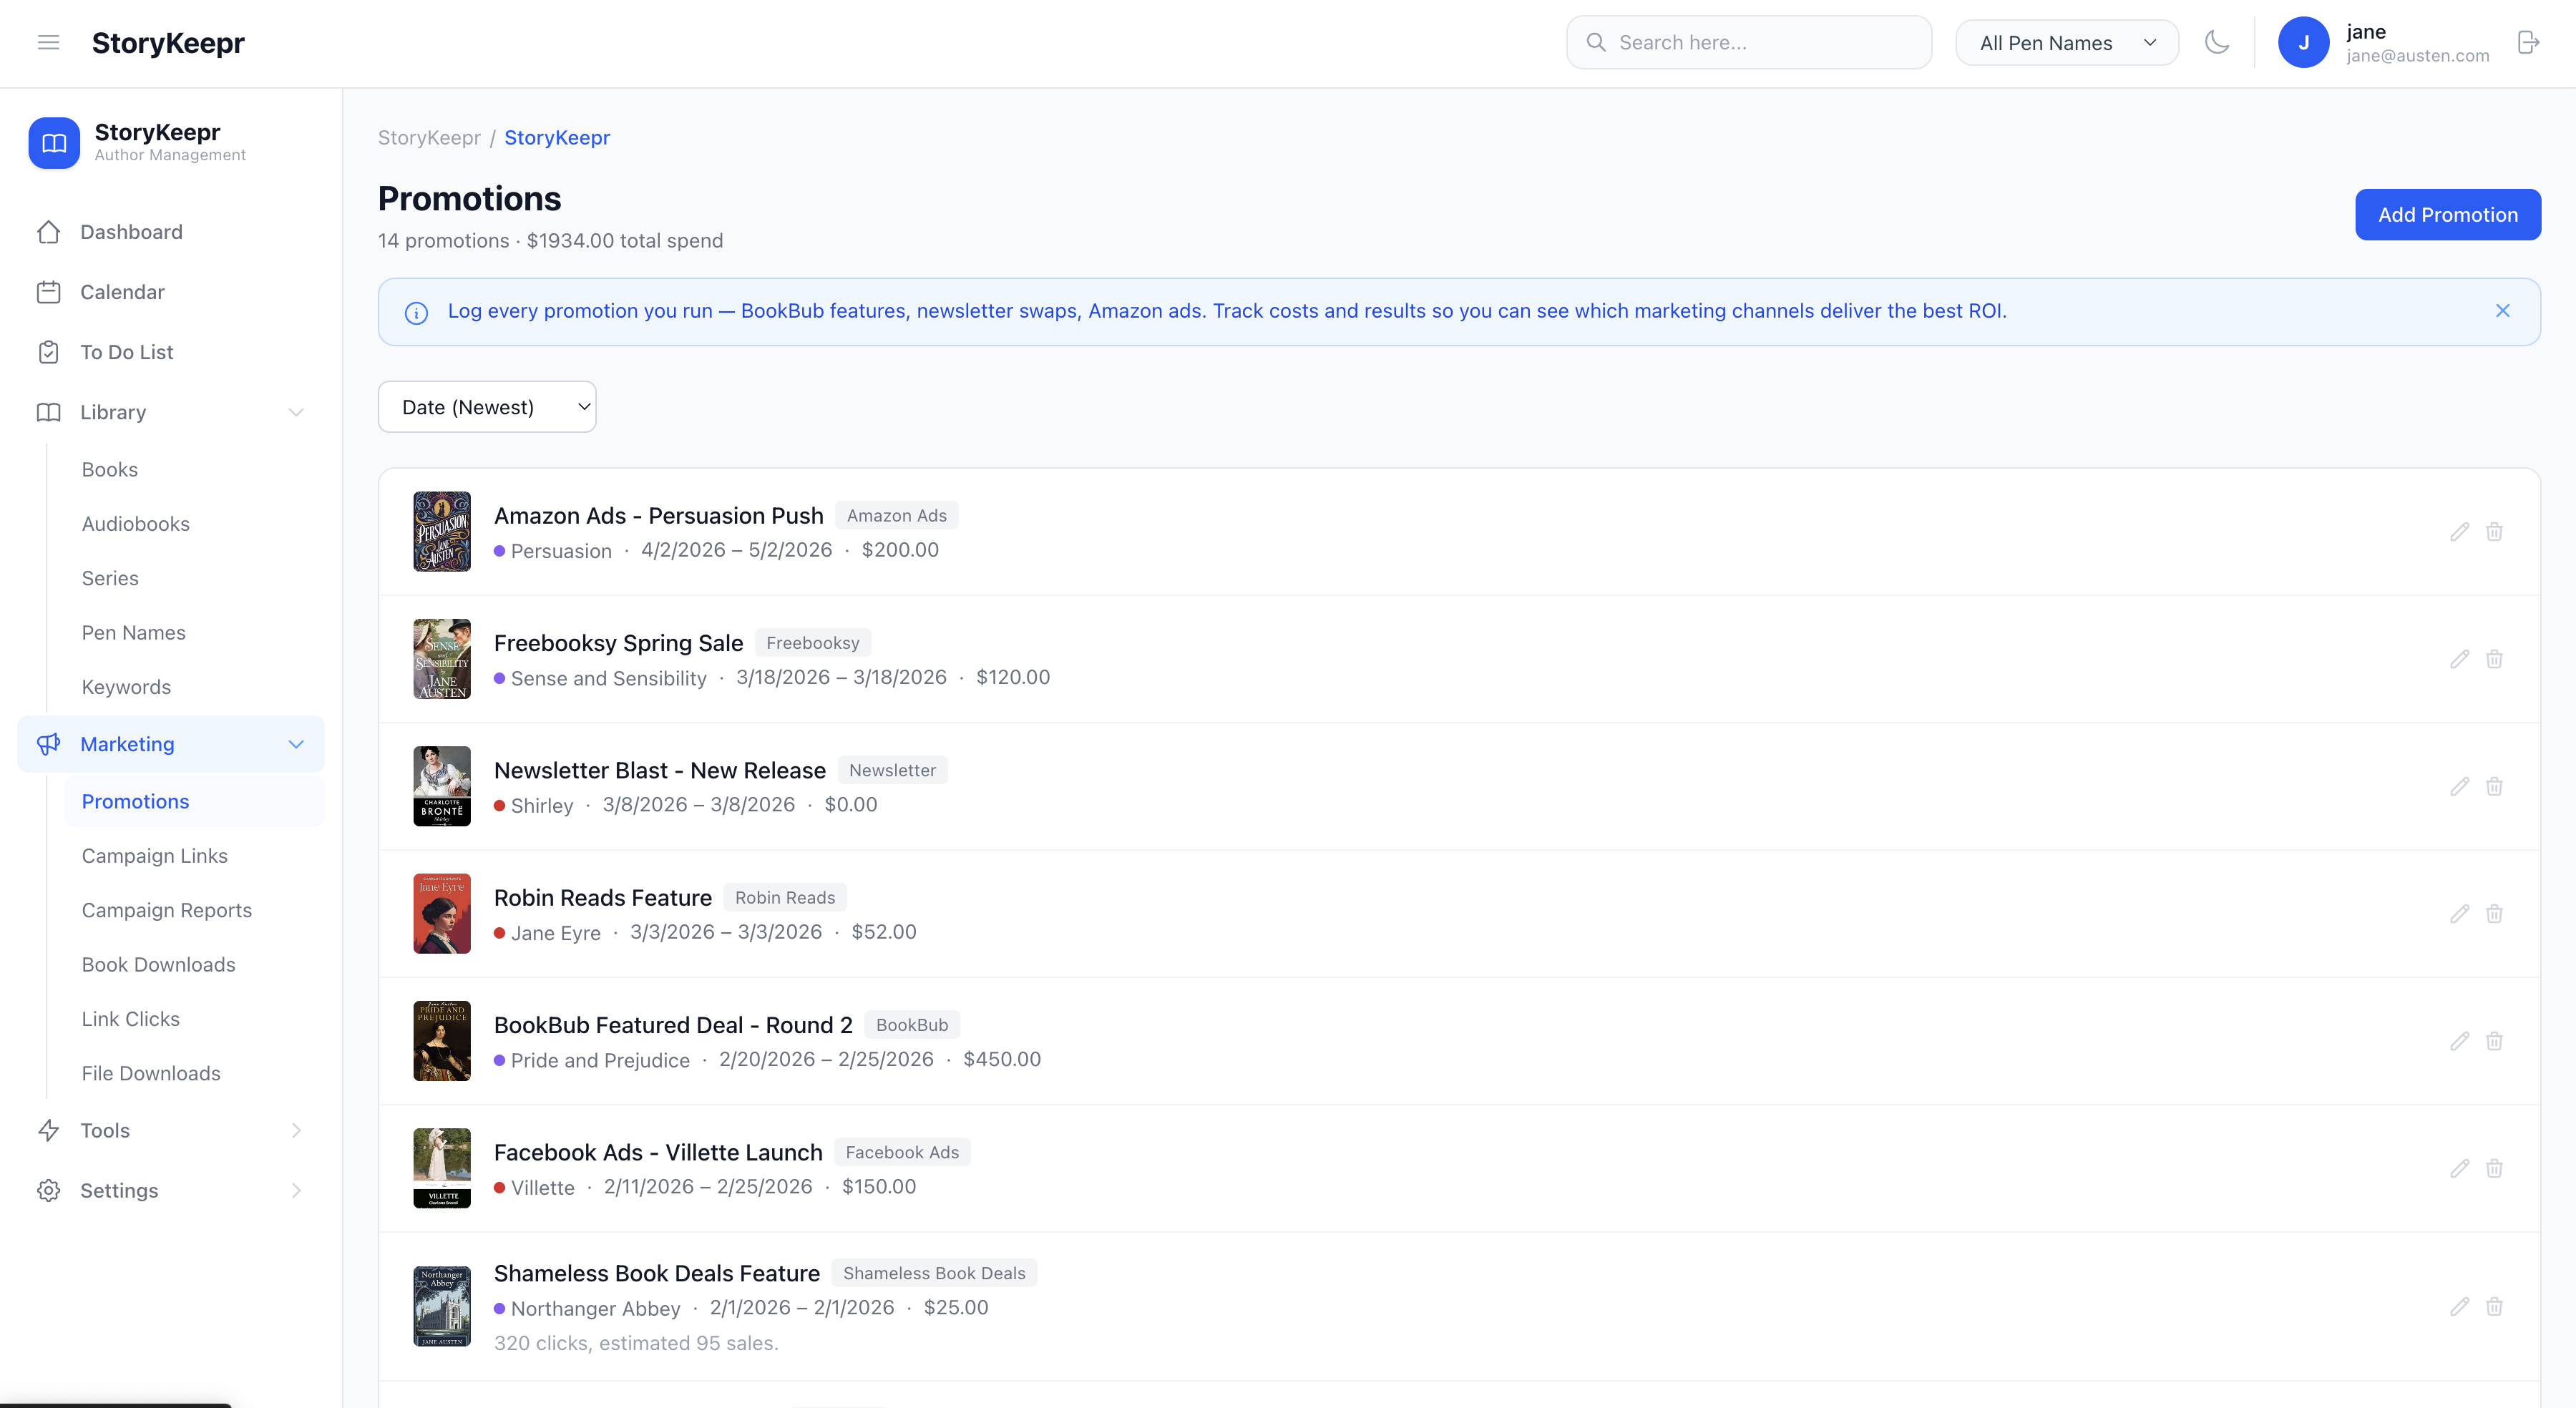The height and width of the screenshot is (1408, 2576).
Task: Open Campaign Links in sidebar
Action: (x=155, y=856)
